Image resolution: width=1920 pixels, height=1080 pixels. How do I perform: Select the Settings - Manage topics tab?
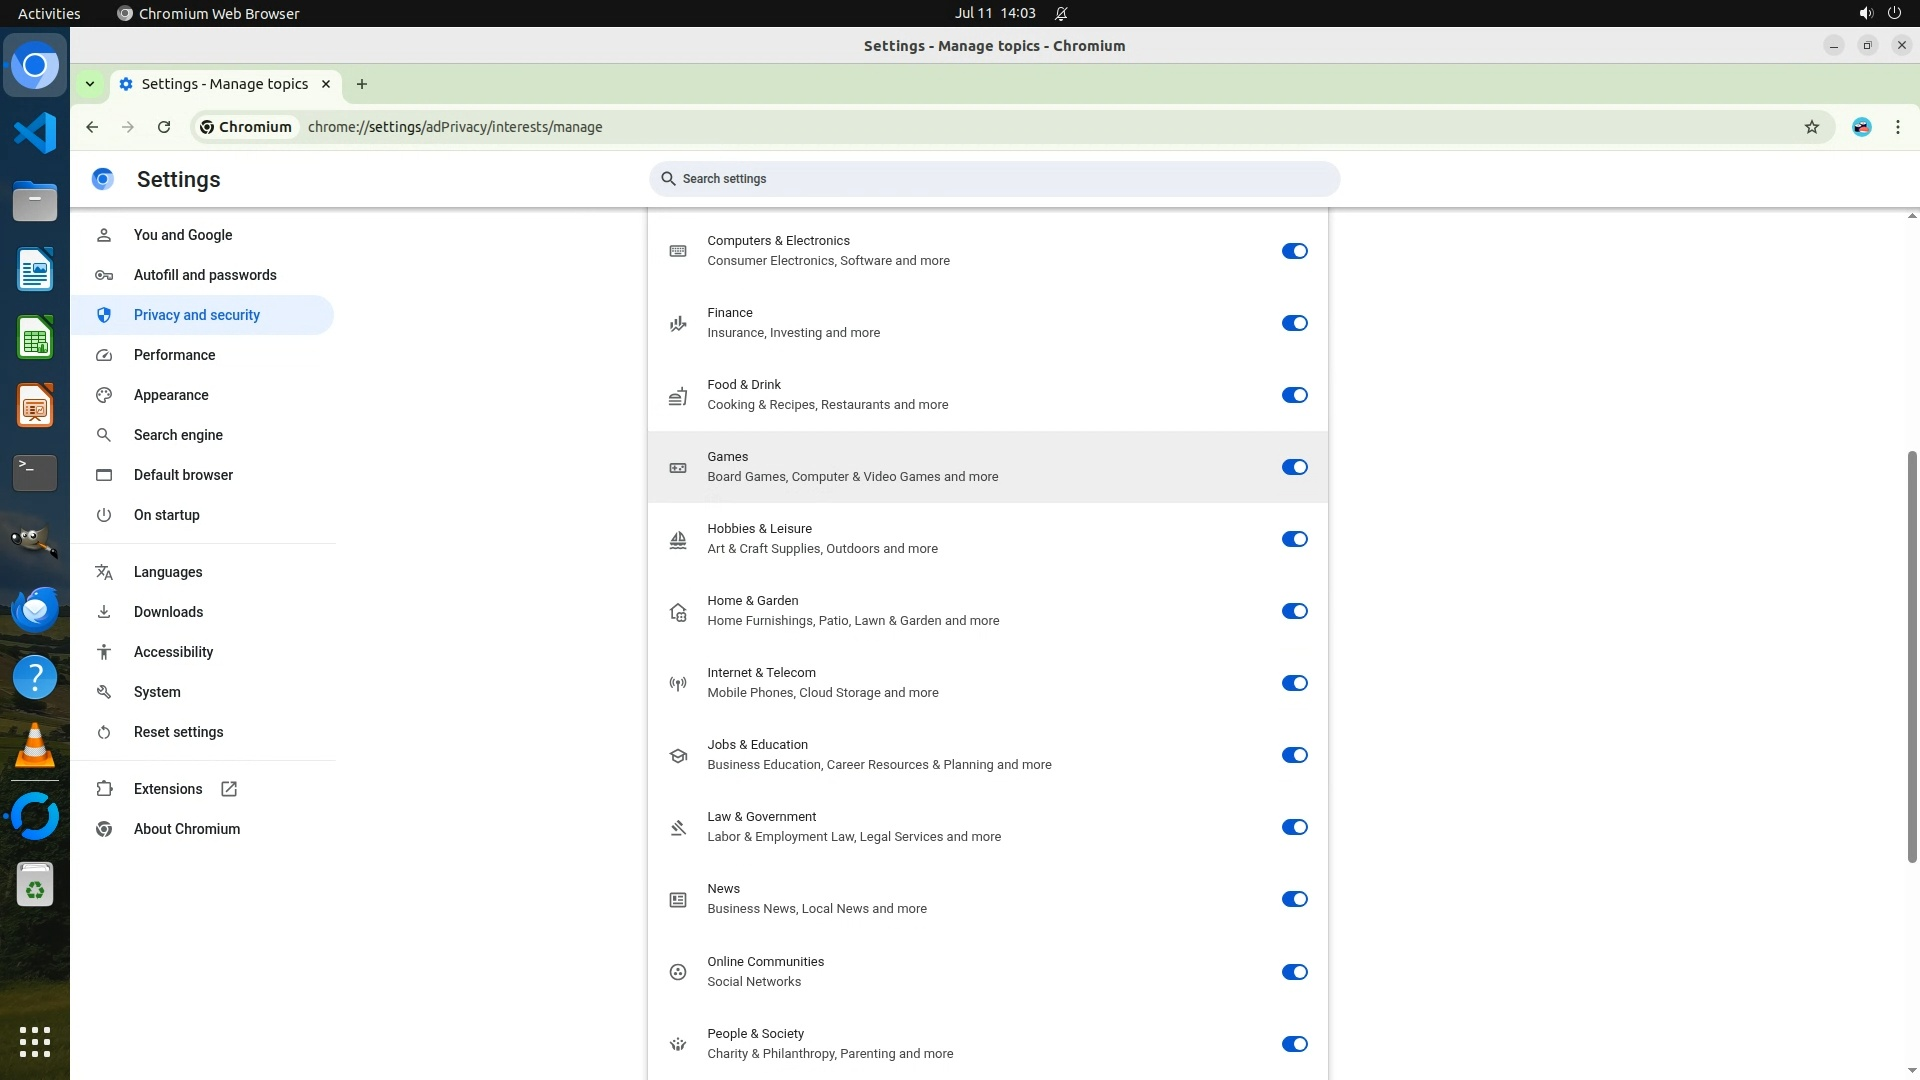pyautogui.click(x=224, y=84)
